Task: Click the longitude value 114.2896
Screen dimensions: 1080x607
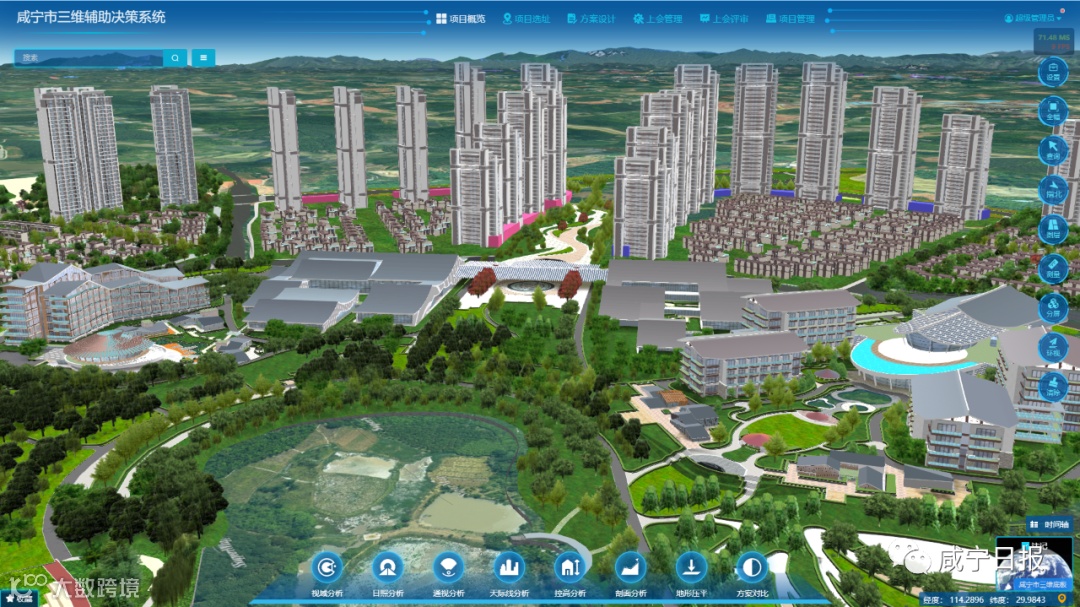Action: [966, 599]
